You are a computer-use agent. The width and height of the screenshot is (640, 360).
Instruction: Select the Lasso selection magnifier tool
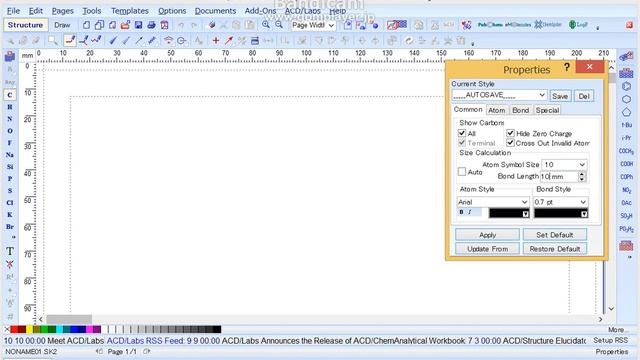pyautogui.click(x=53, y=40)
